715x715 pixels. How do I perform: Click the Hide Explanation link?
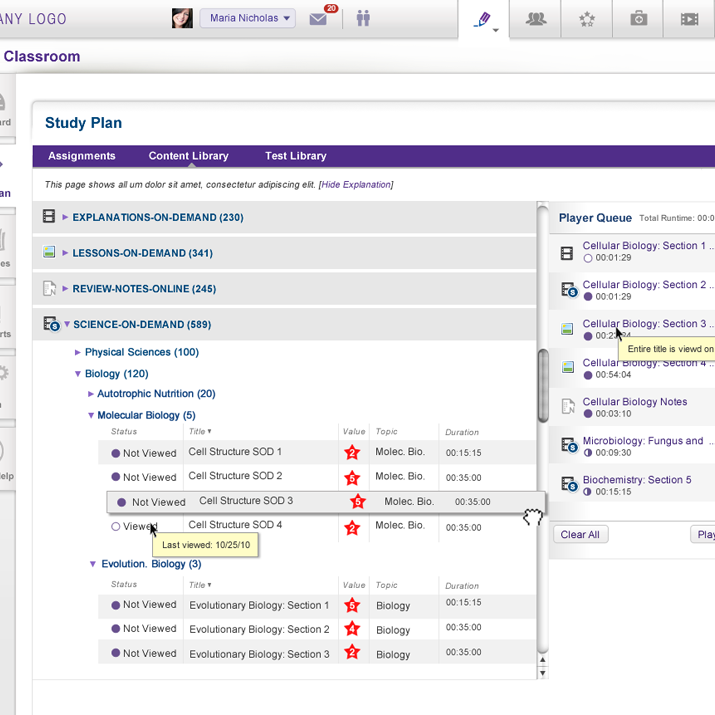(x=355, y=185)
